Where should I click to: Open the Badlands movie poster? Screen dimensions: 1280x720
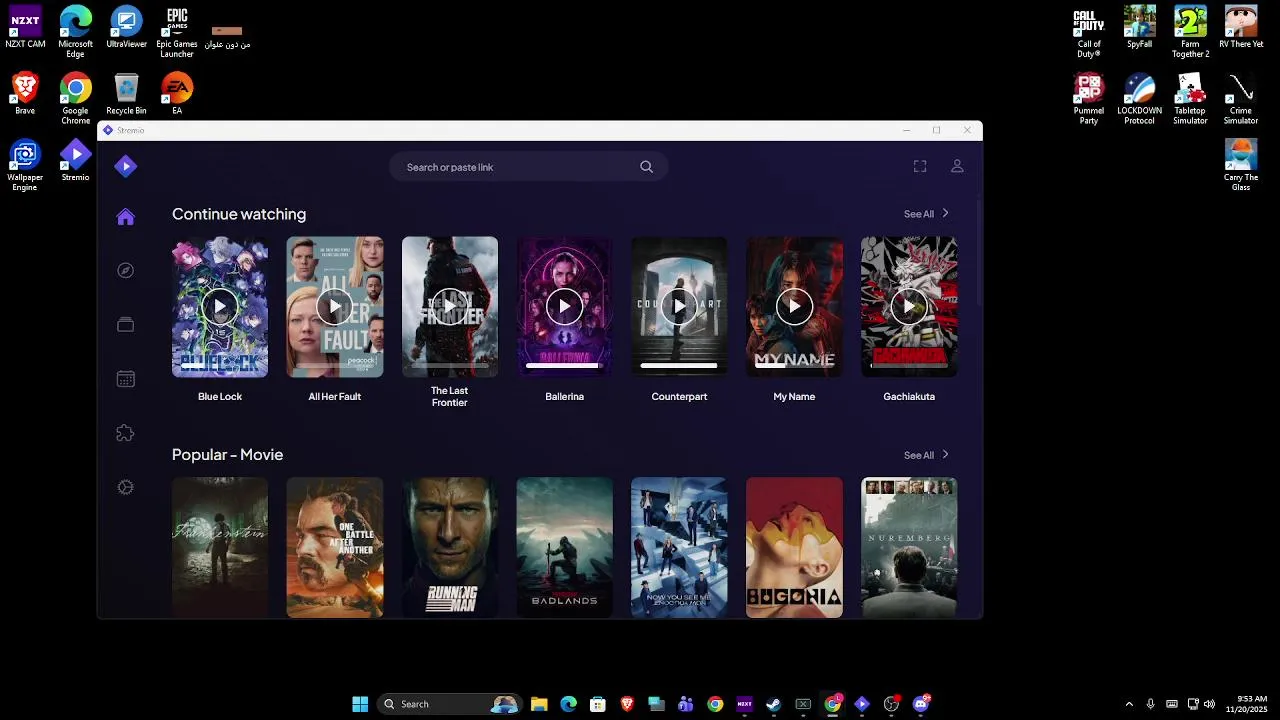[564, 547]
